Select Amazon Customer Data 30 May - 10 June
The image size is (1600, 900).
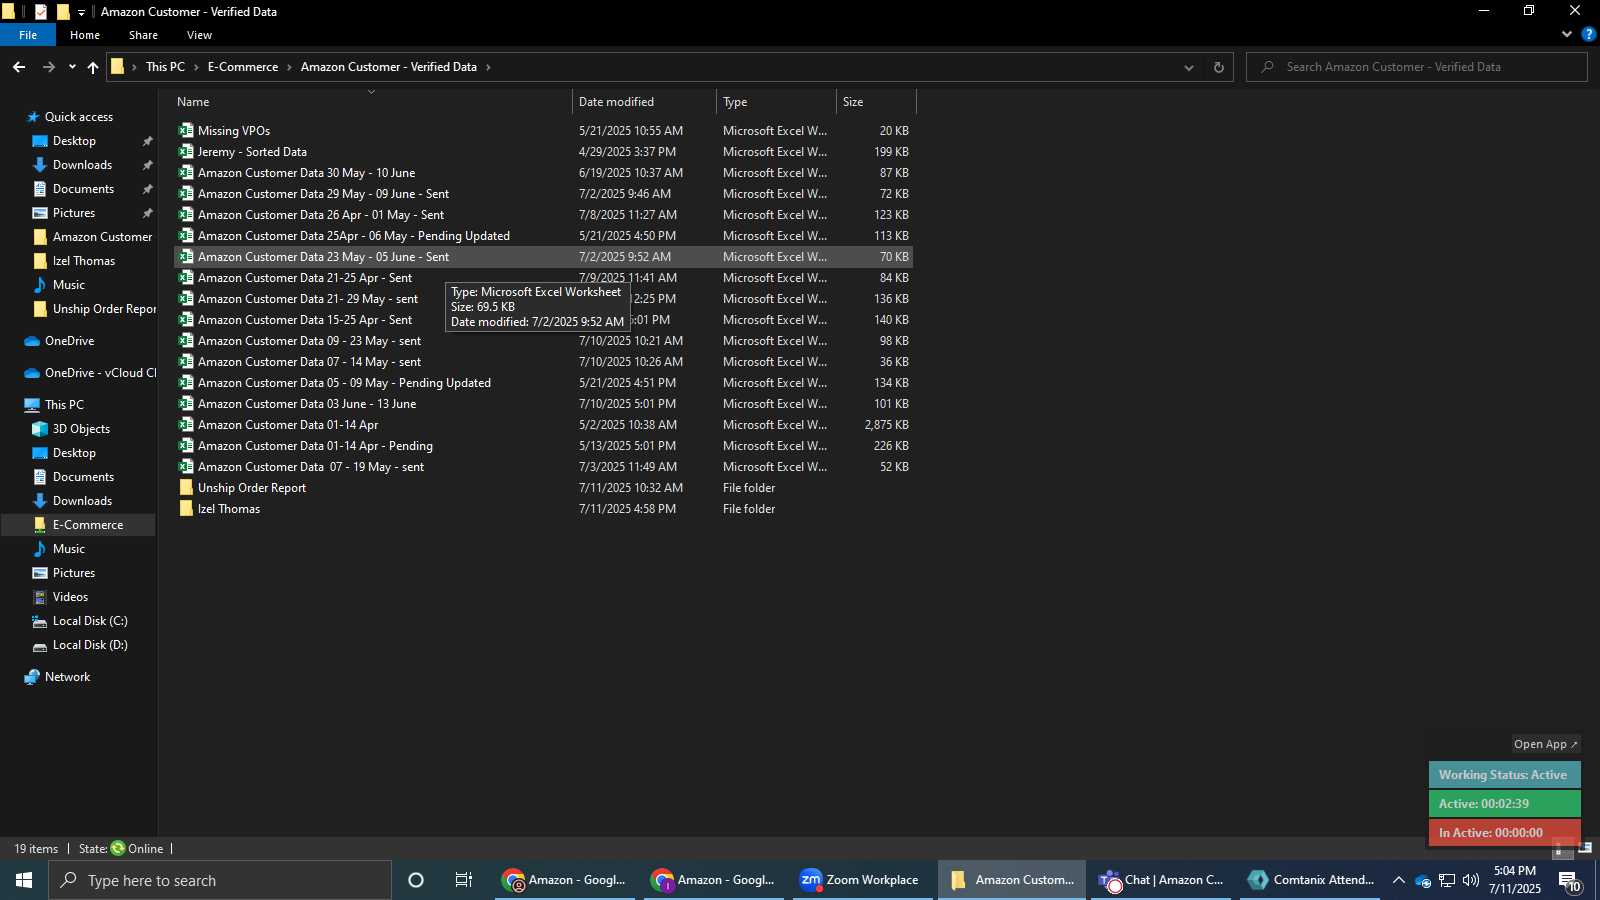tap(306, 173)
